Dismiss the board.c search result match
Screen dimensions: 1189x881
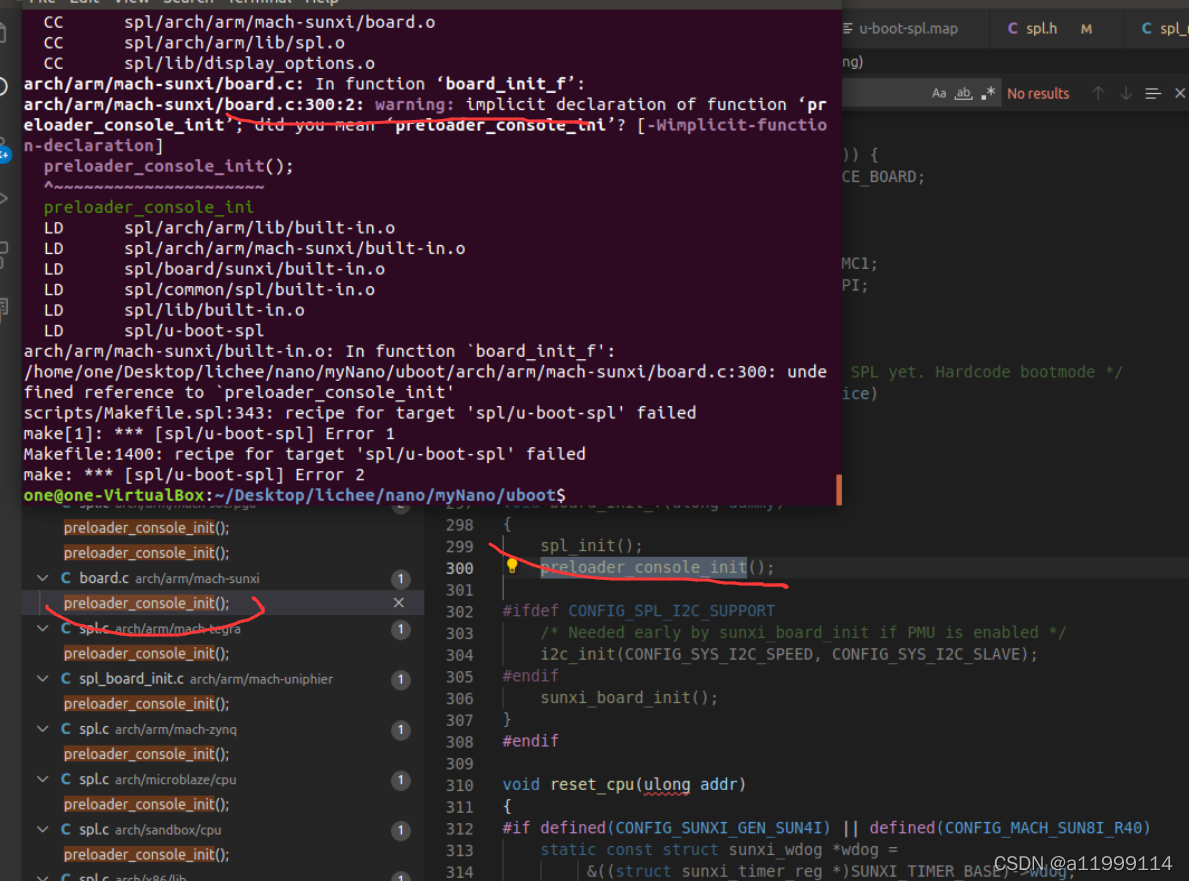pos(398,603)
